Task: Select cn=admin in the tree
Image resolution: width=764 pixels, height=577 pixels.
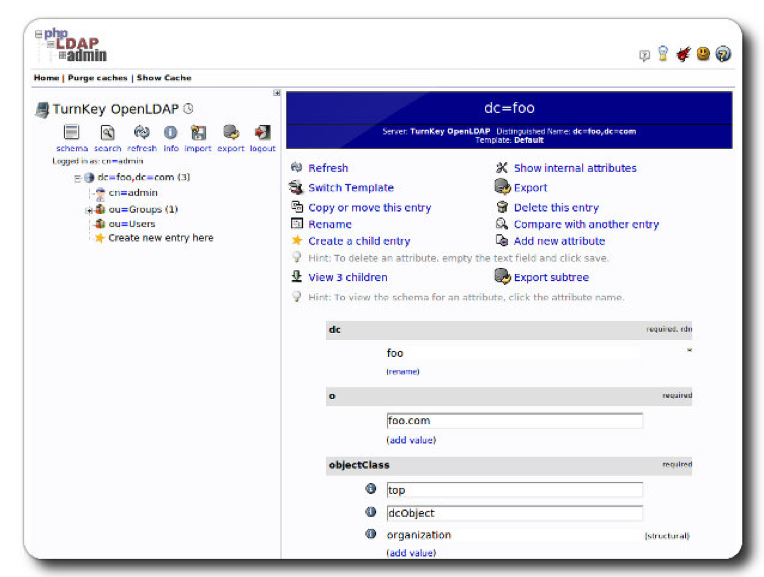Action: (x=133, y=193)
